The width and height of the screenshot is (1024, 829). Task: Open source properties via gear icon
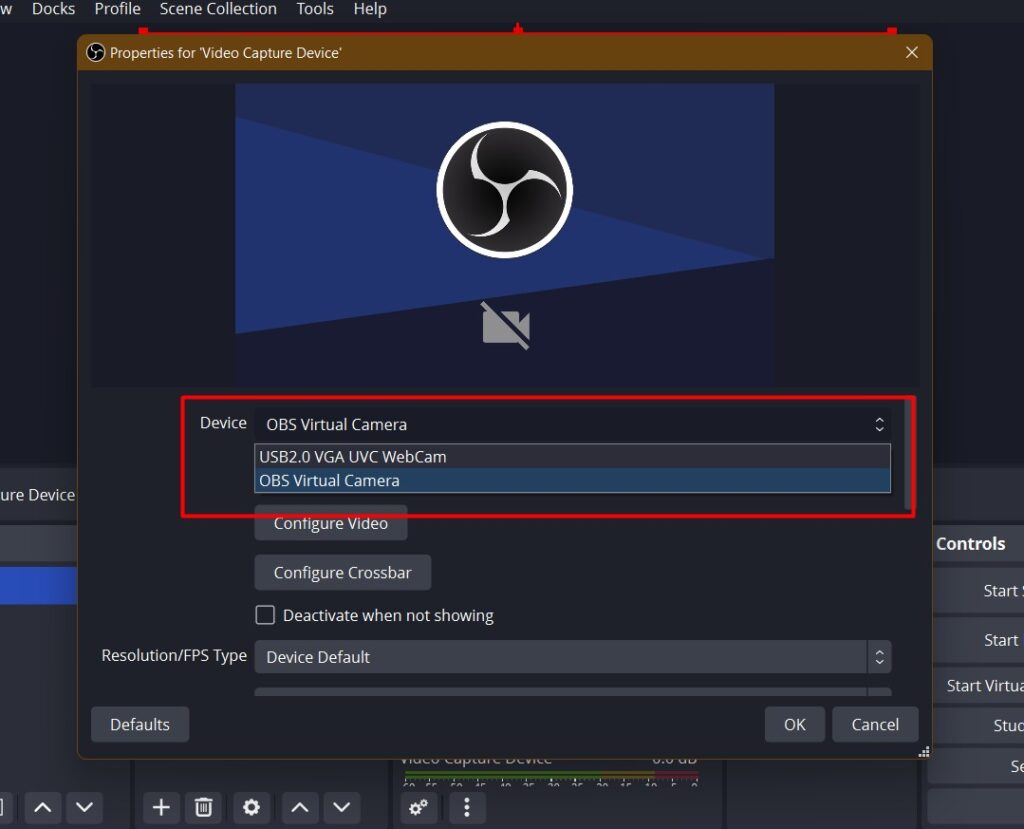[x=251, y=807]
